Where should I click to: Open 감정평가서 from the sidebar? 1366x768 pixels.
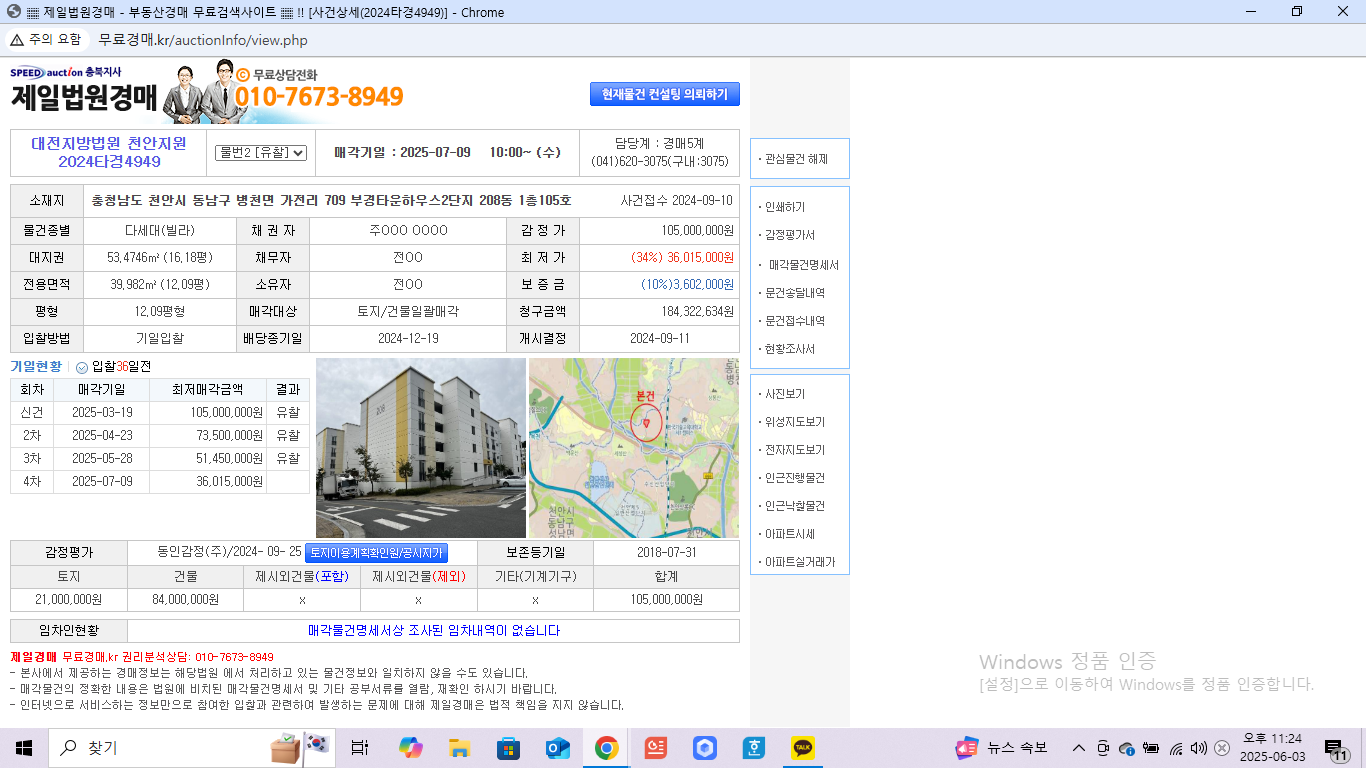(x=788, y=235)
